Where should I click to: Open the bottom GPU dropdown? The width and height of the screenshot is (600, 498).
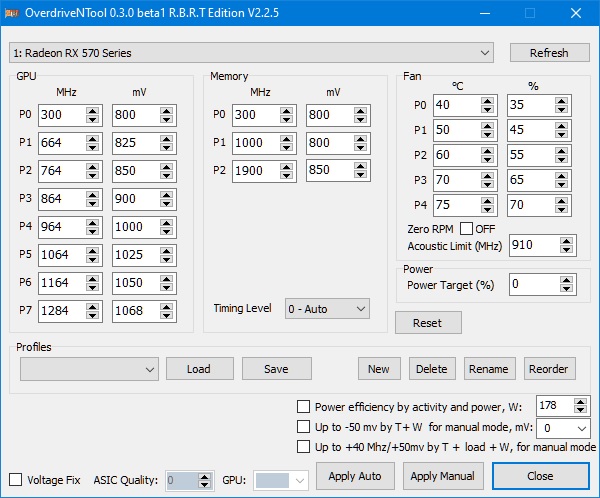tap(281, 480)
